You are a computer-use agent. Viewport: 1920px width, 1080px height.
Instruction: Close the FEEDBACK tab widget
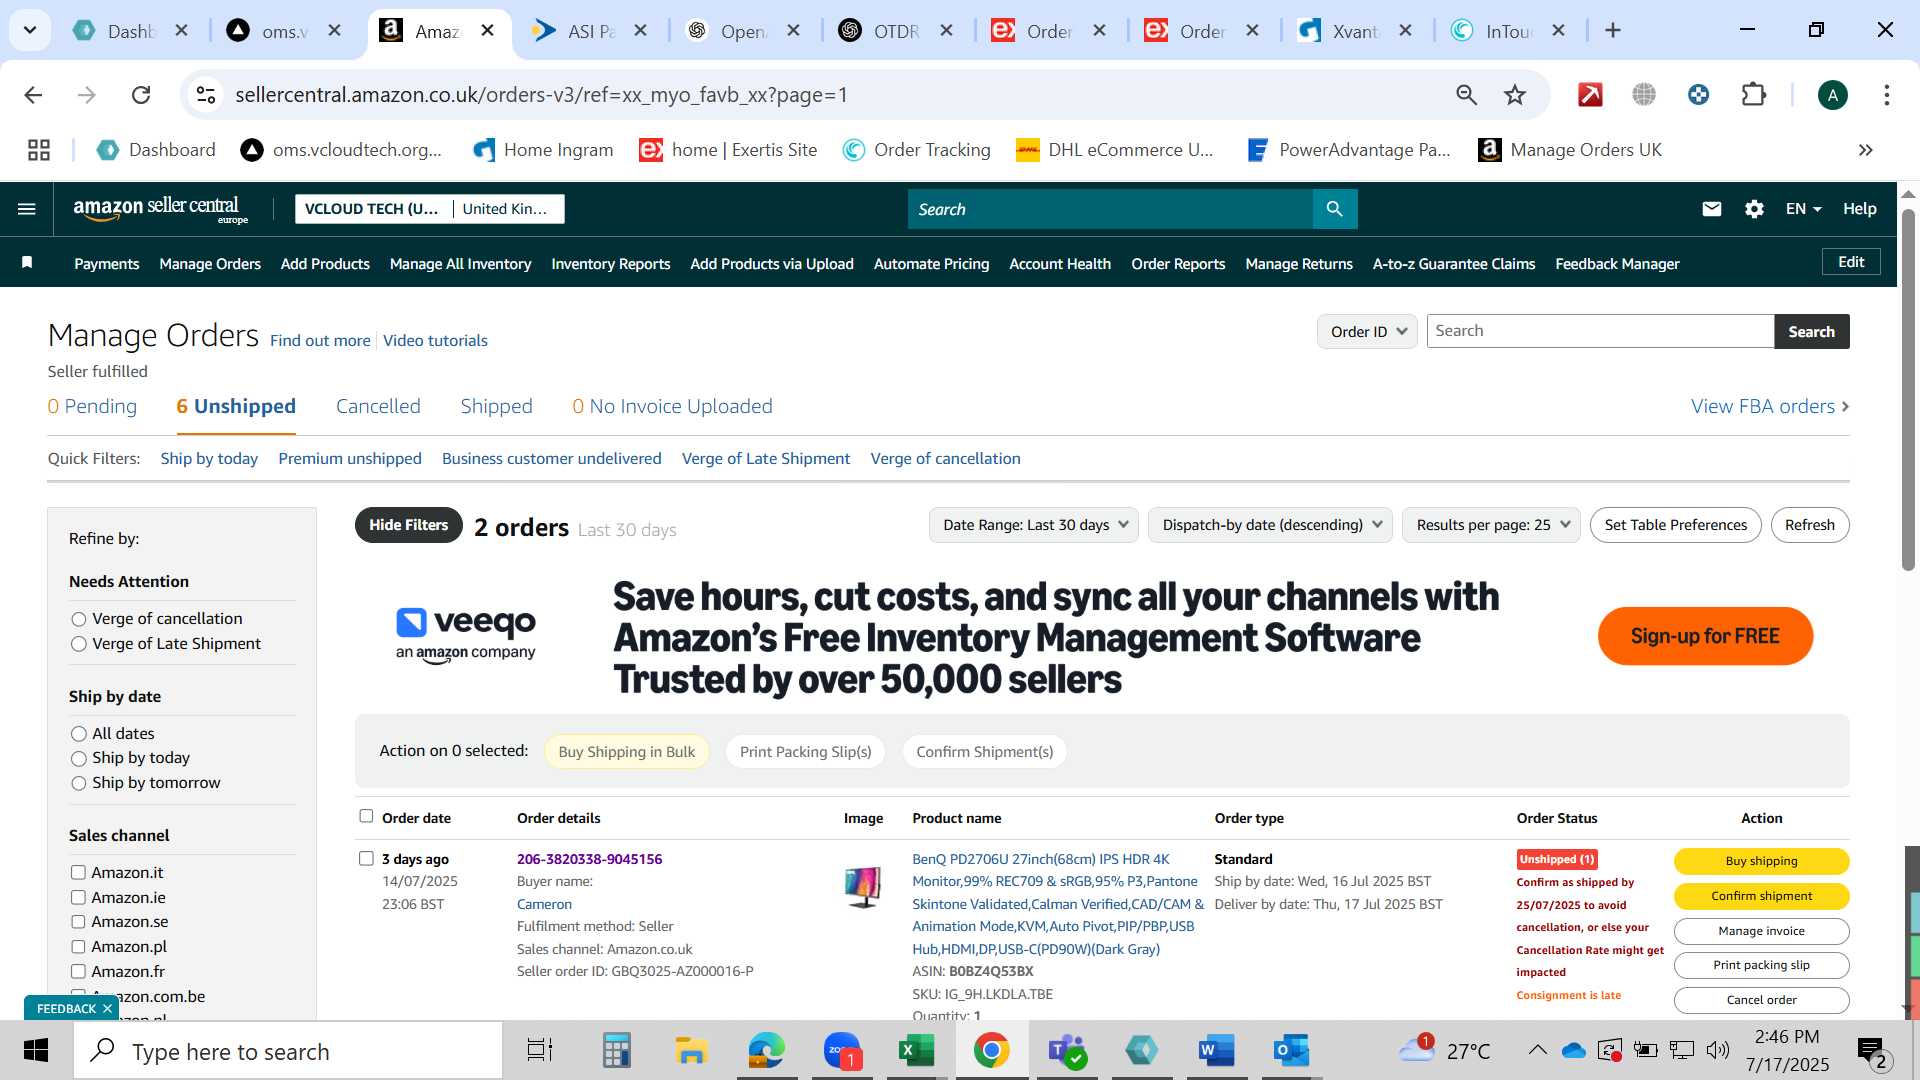107,1008
